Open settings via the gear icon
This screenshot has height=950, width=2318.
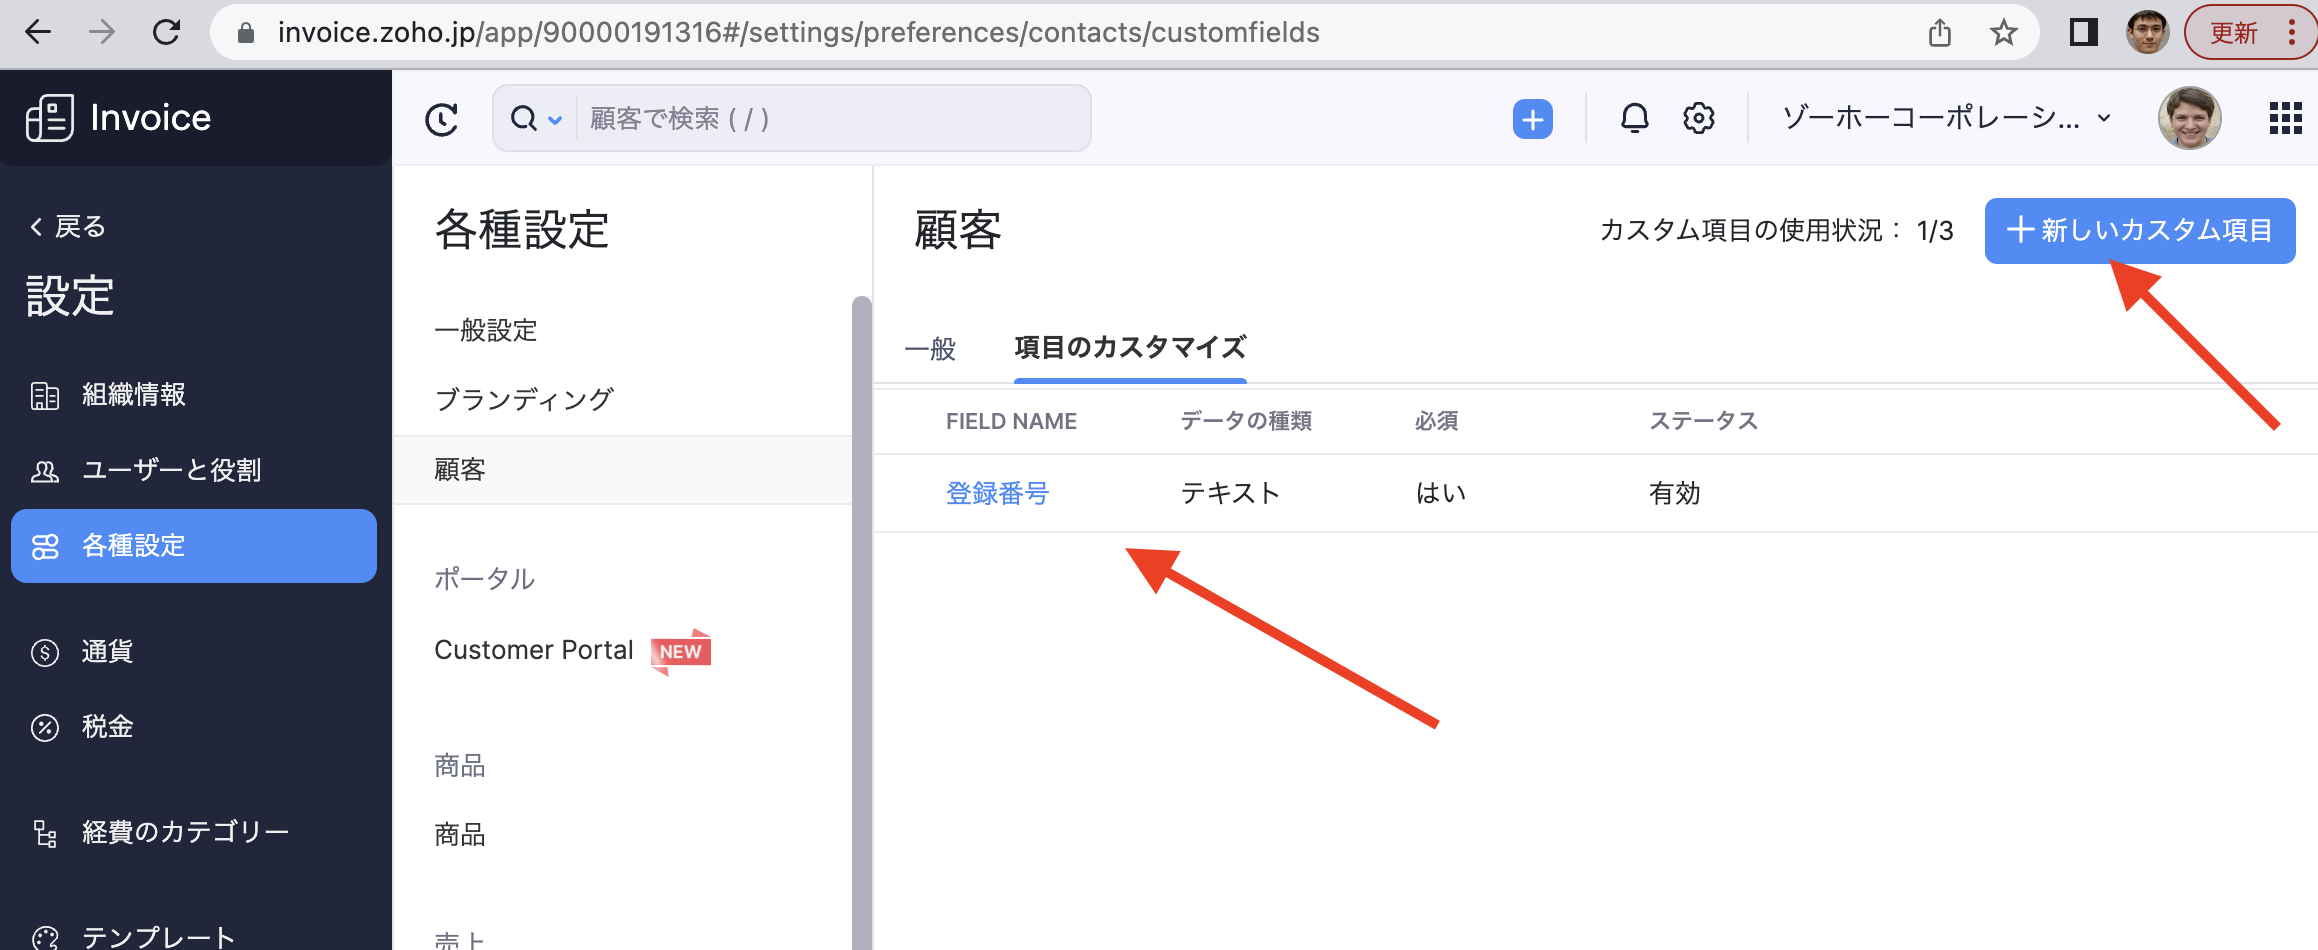[x=1698, y=119]
